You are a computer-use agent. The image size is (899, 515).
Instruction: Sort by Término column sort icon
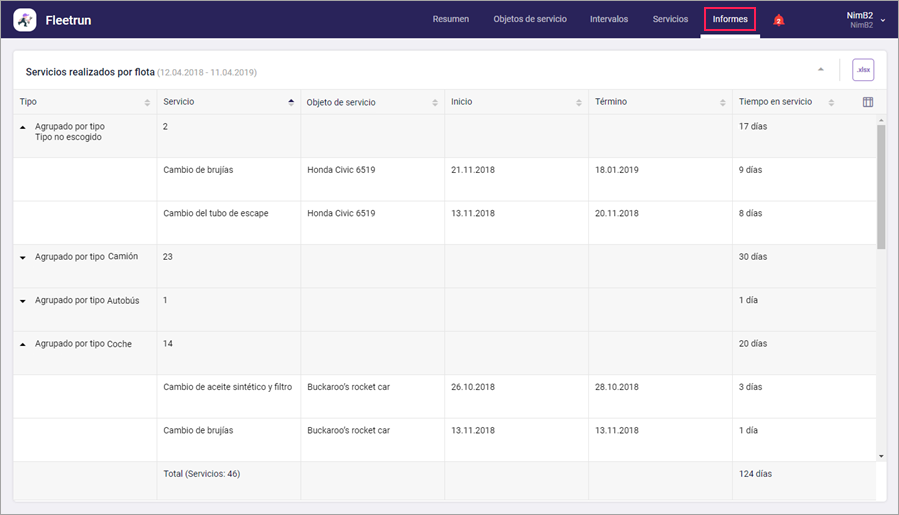pos(723,103)
